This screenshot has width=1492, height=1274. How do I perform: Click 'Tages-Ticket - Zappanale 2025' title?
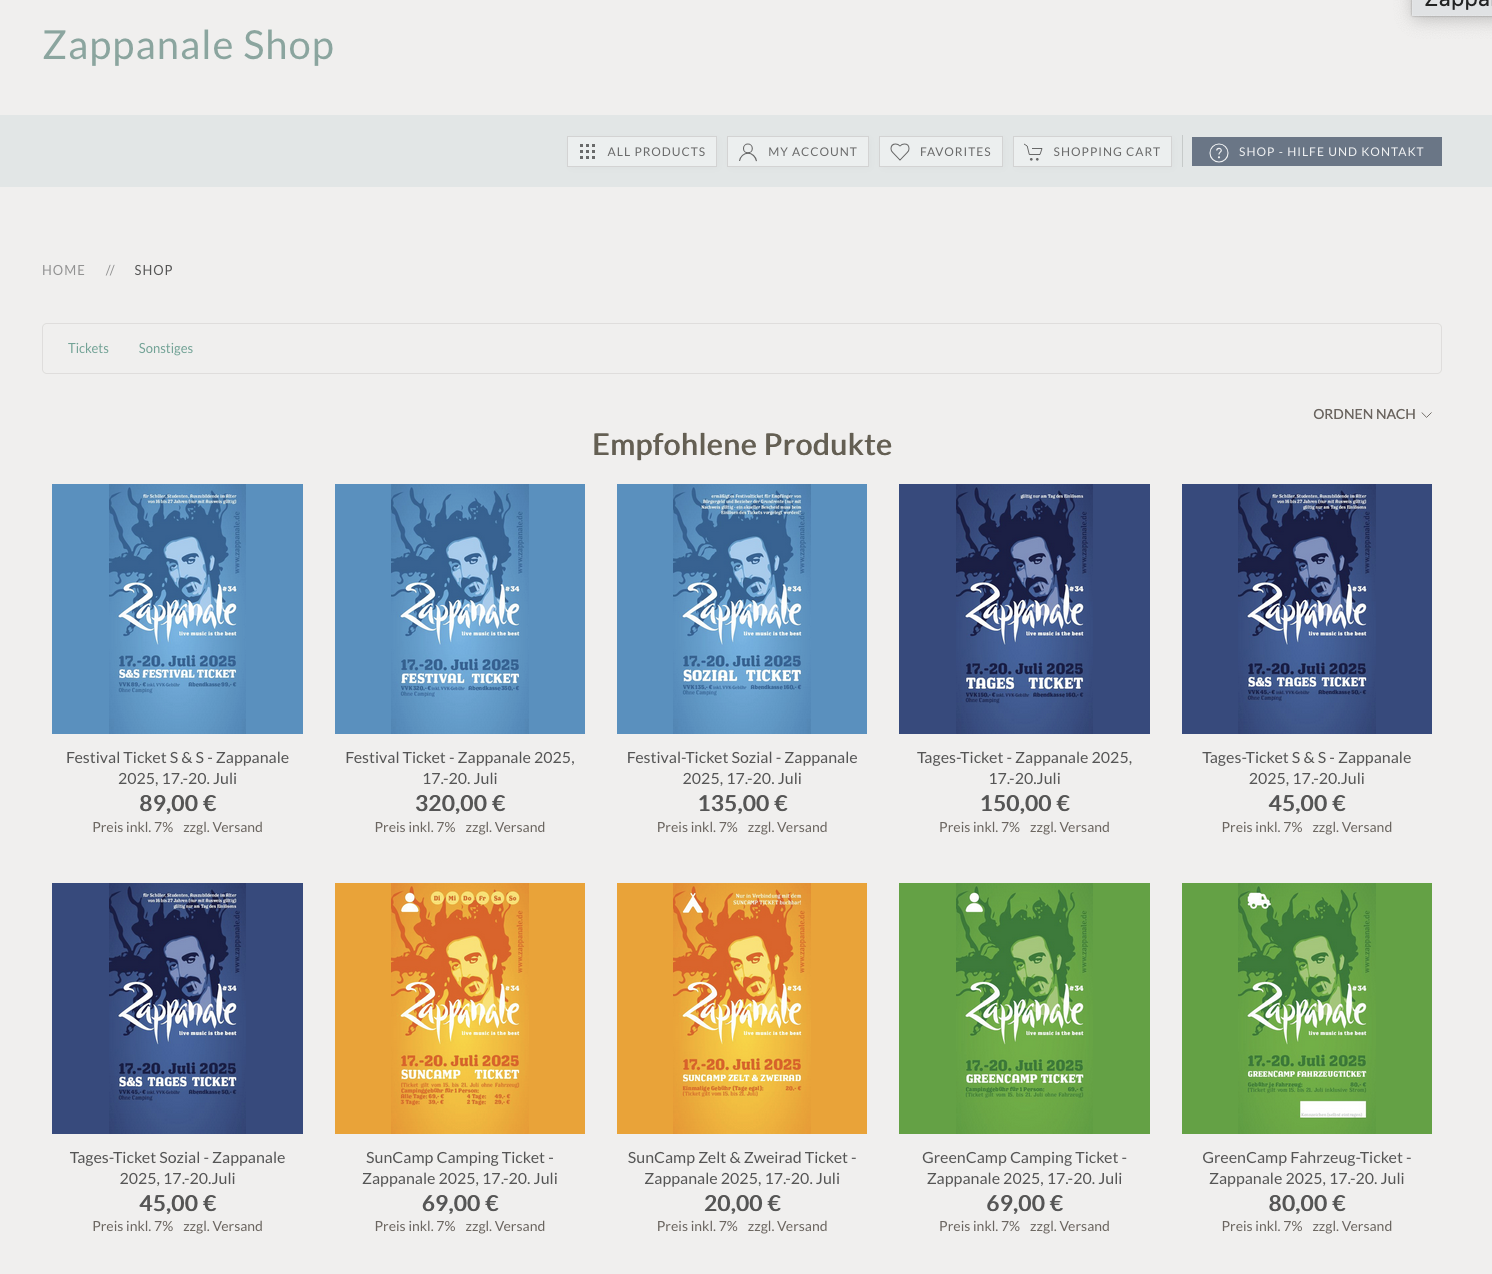point(1024,768)
